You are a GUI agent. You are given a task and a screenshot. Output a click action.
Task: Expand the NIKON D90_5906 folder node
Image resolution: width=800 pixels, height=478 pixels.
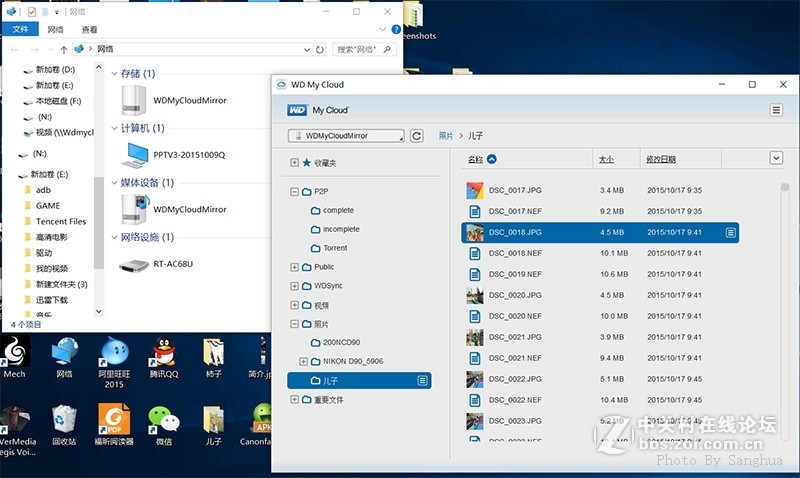click(303, 361)
